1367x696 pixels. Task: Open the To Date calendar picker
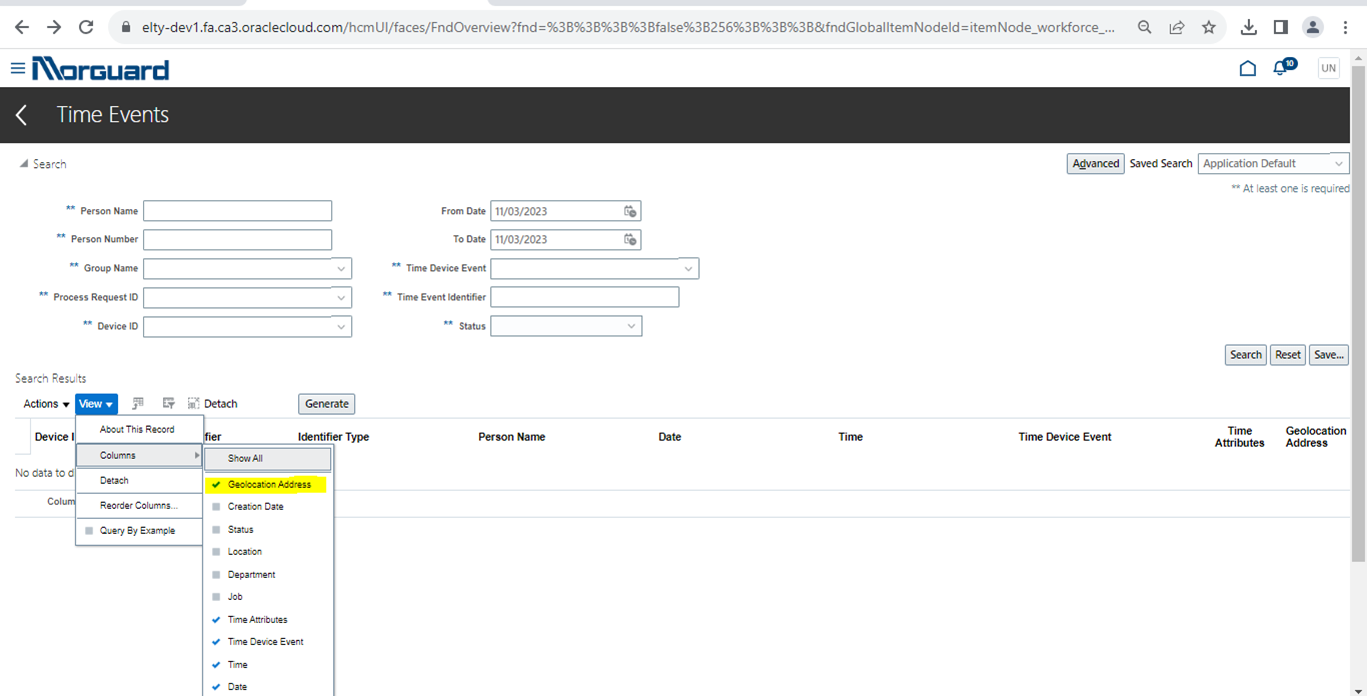630,240
